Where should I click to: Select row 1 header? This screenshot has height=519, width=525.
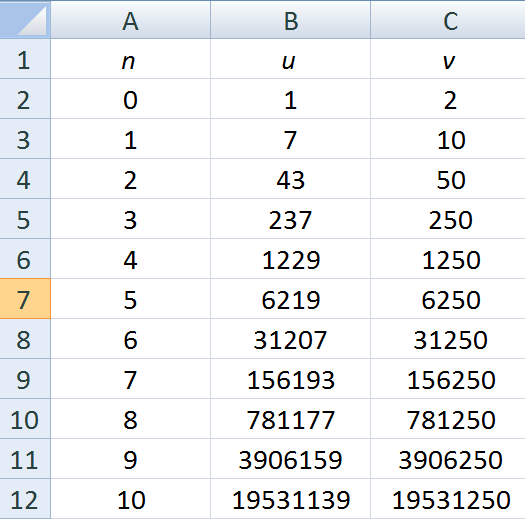click(25, 59)
